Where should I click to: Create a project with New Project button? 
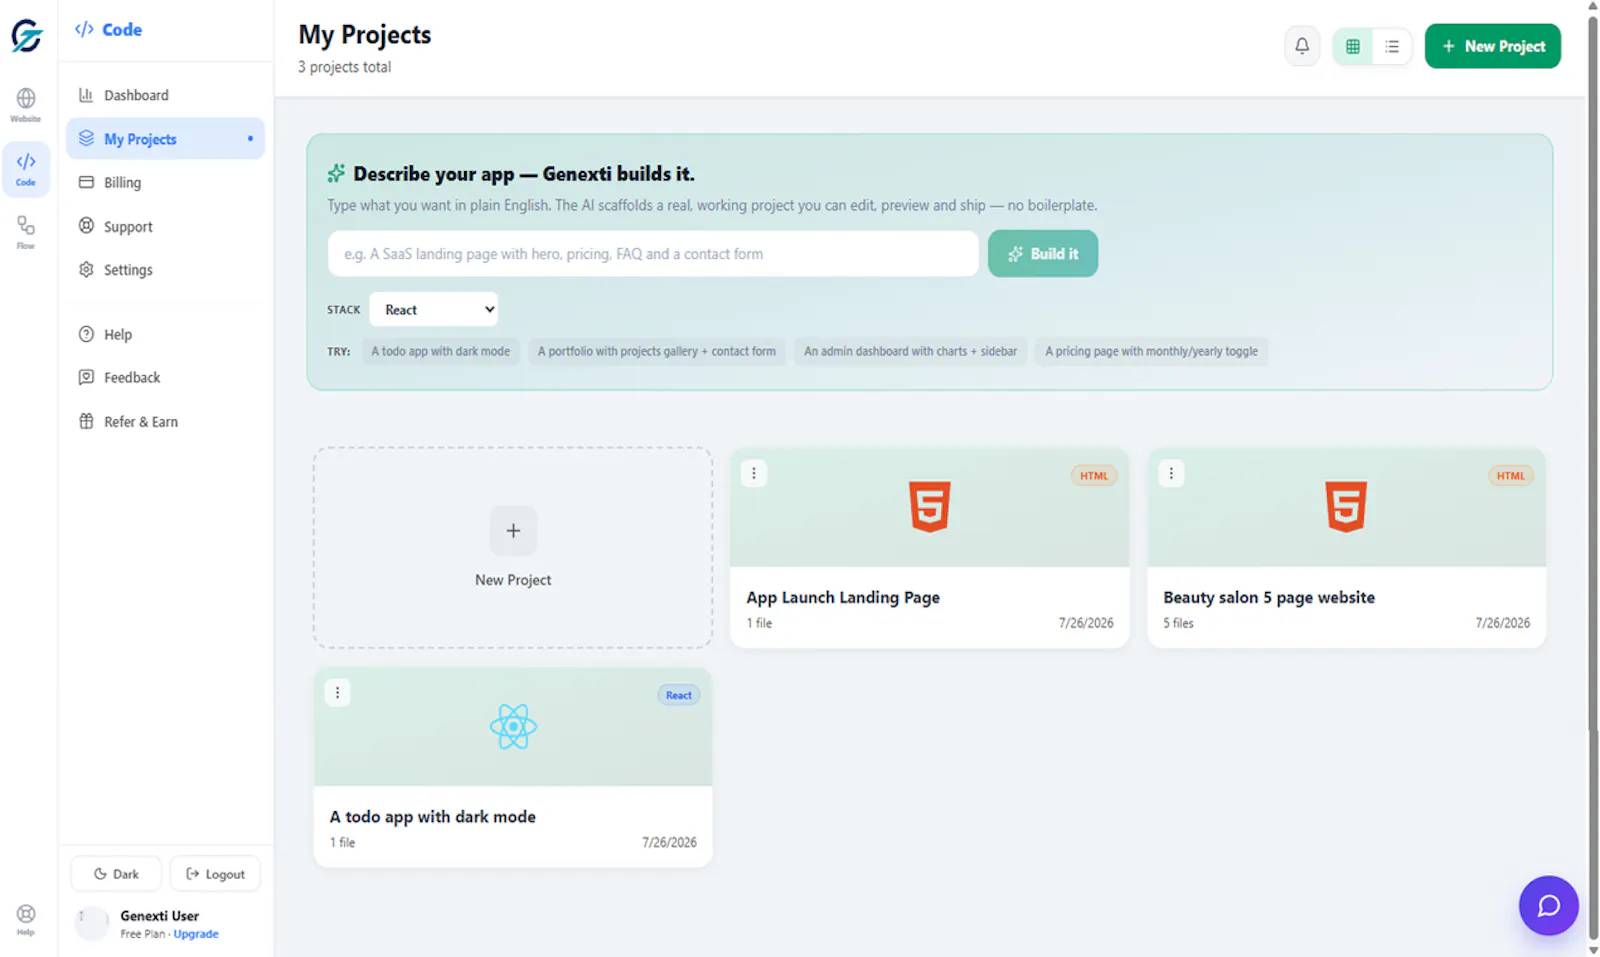[x=1492, y=46]
